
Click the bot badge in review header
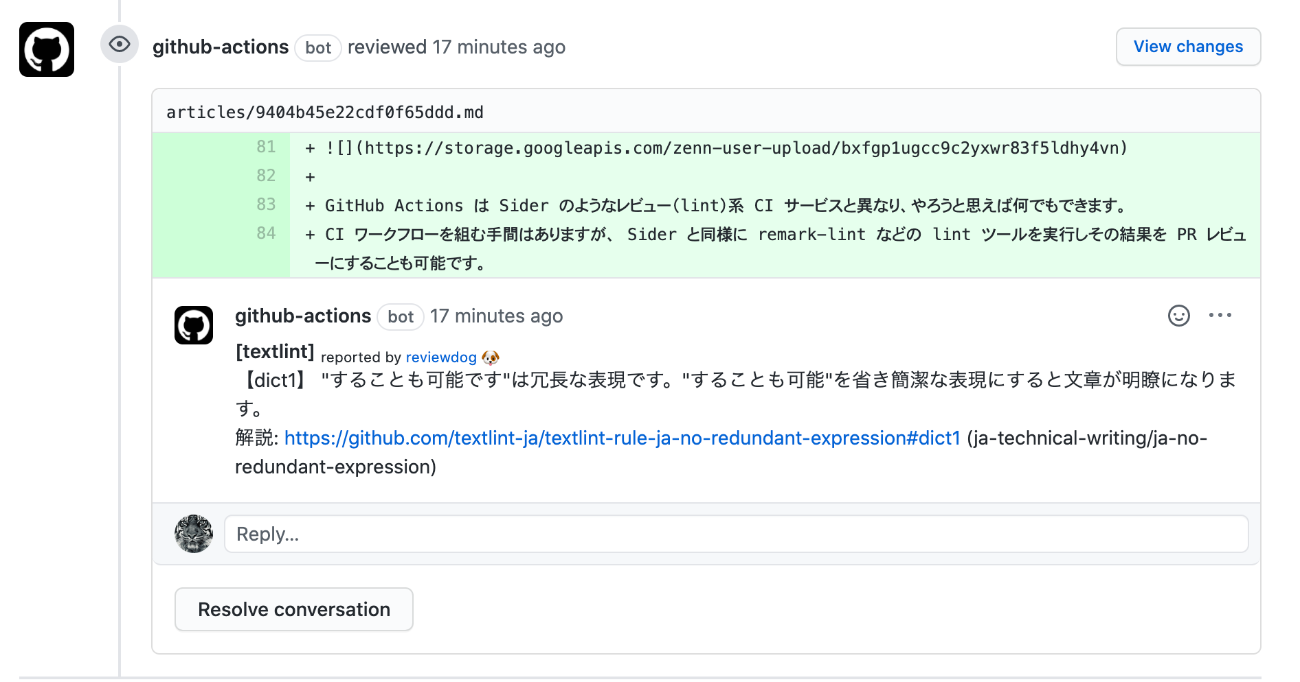(318, 47)
